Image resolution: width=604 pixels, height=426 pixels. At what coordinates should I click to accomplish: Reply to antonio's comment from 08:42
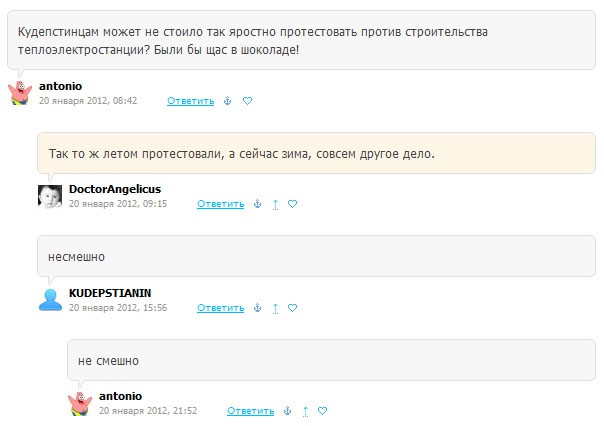pos(190,101)
